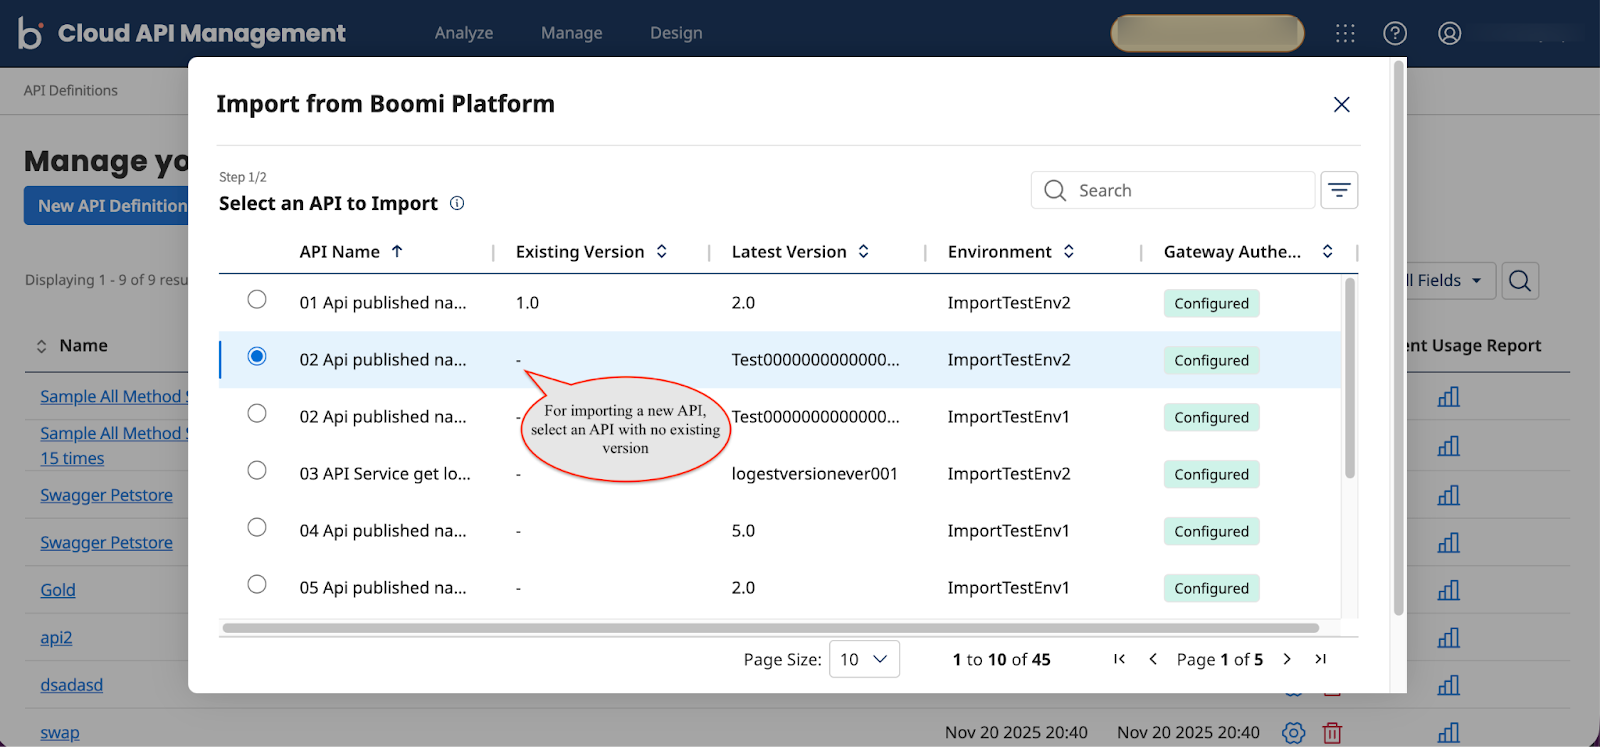The height and width of the screenshot is (747, 1600).
Task: Select radio button for 01 Api published
Action: [257, 299]
